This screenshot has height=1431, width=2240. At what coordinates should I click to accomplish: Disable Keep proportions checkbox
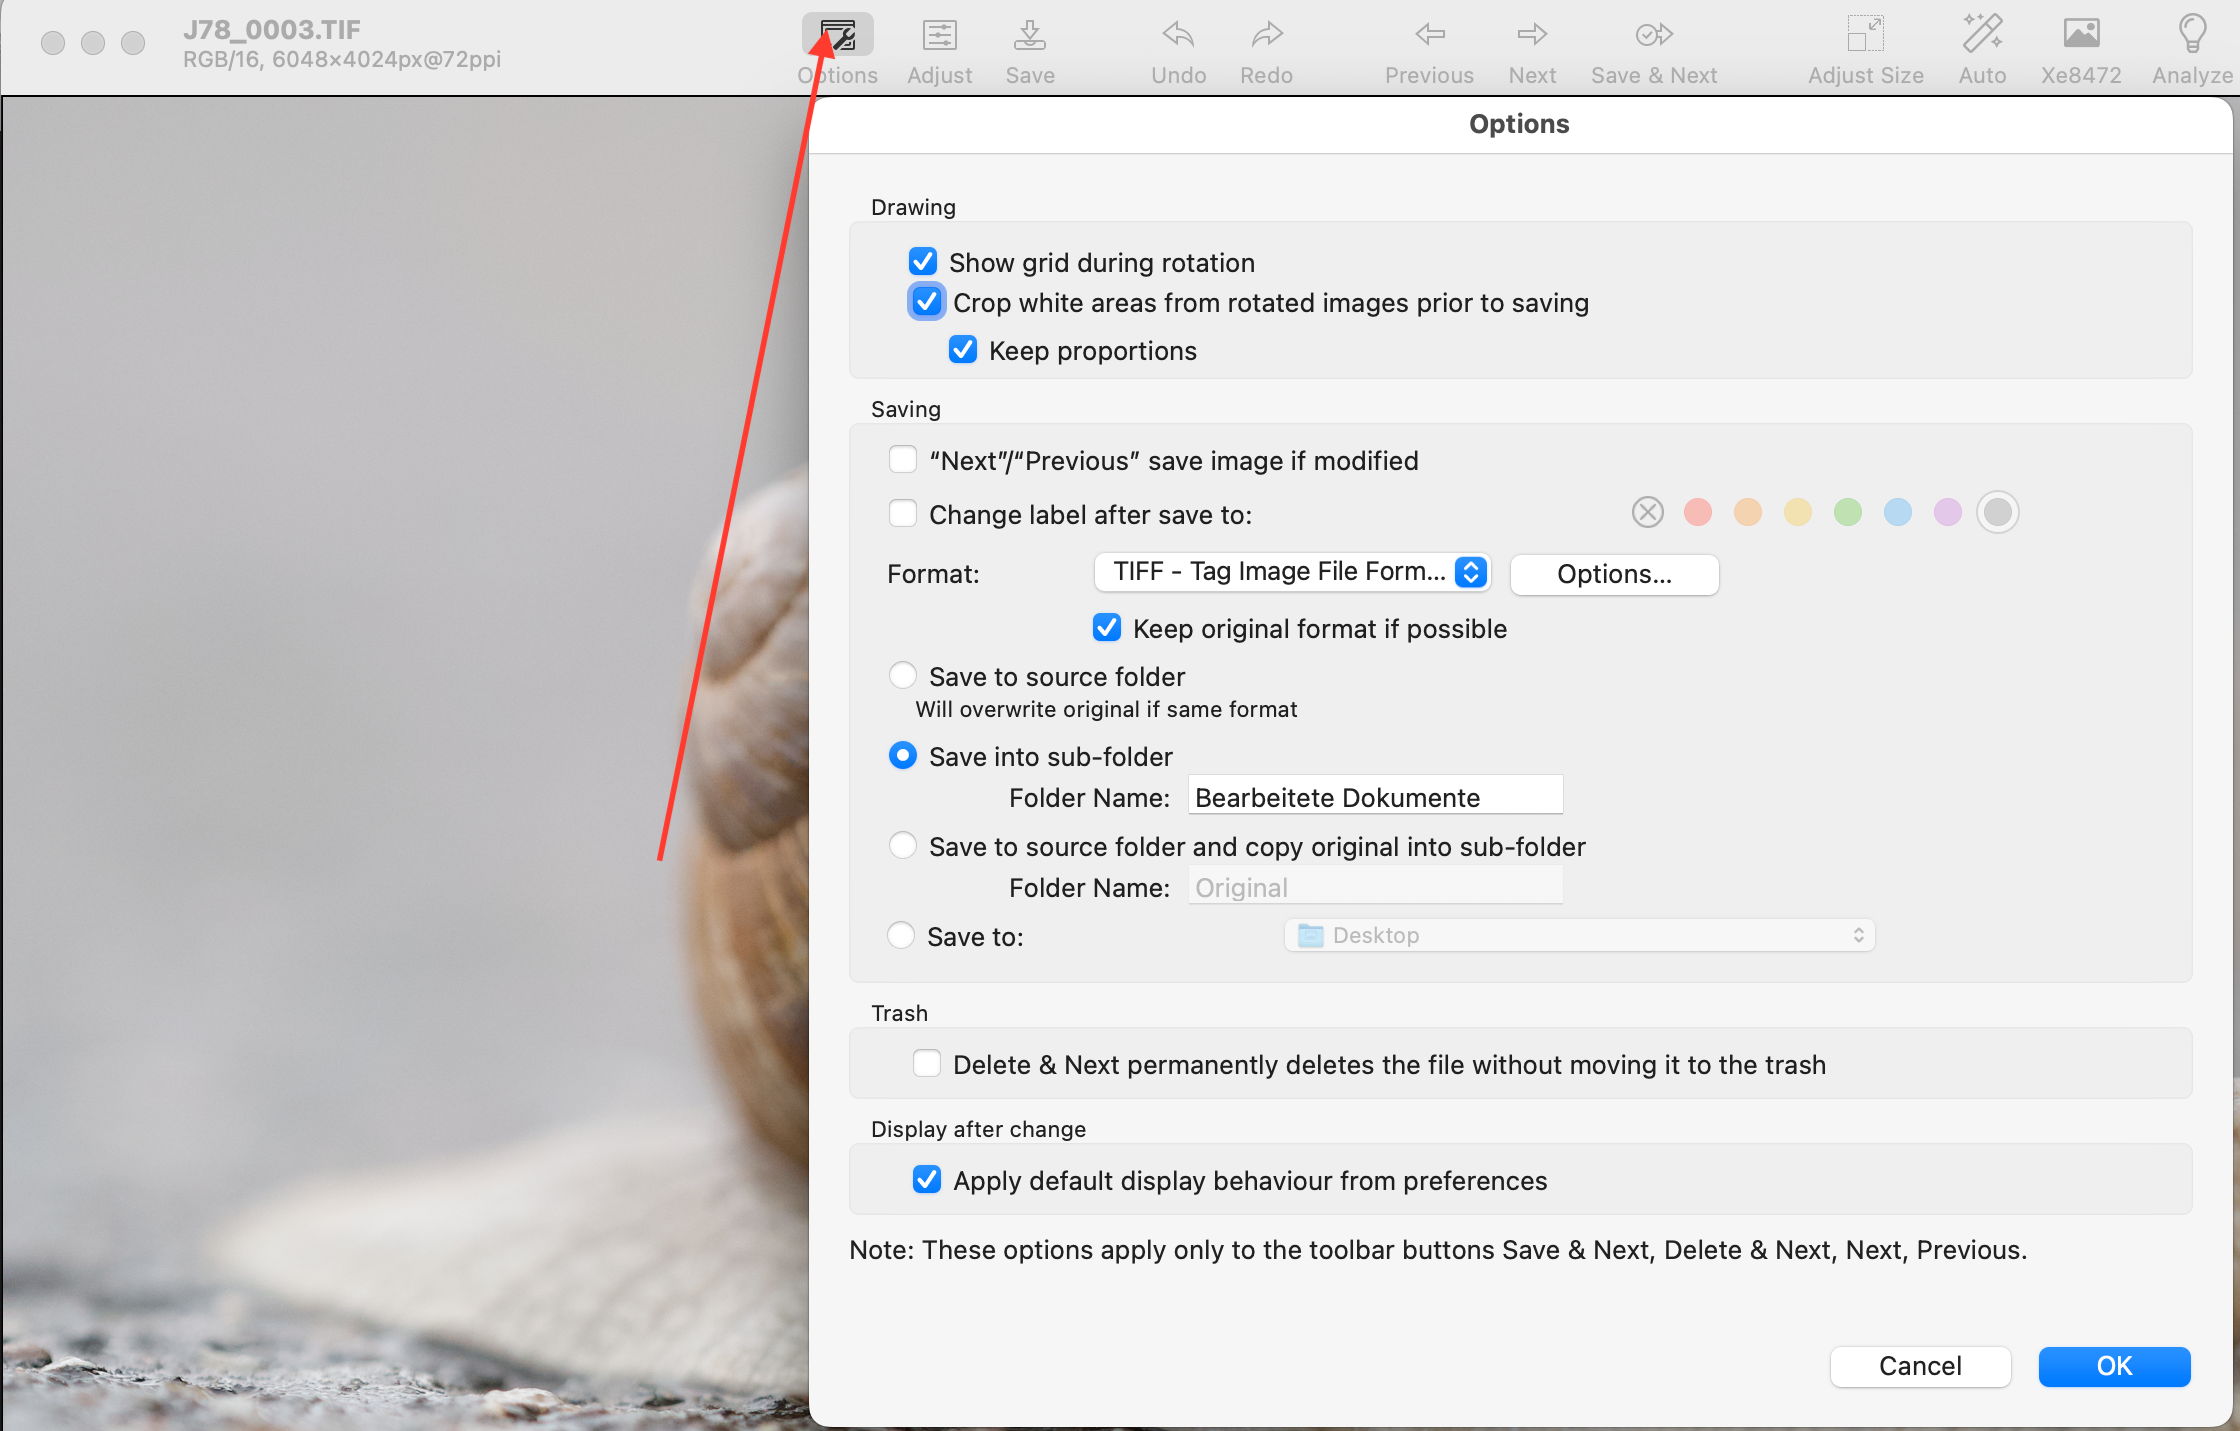[x=958, y=348]
